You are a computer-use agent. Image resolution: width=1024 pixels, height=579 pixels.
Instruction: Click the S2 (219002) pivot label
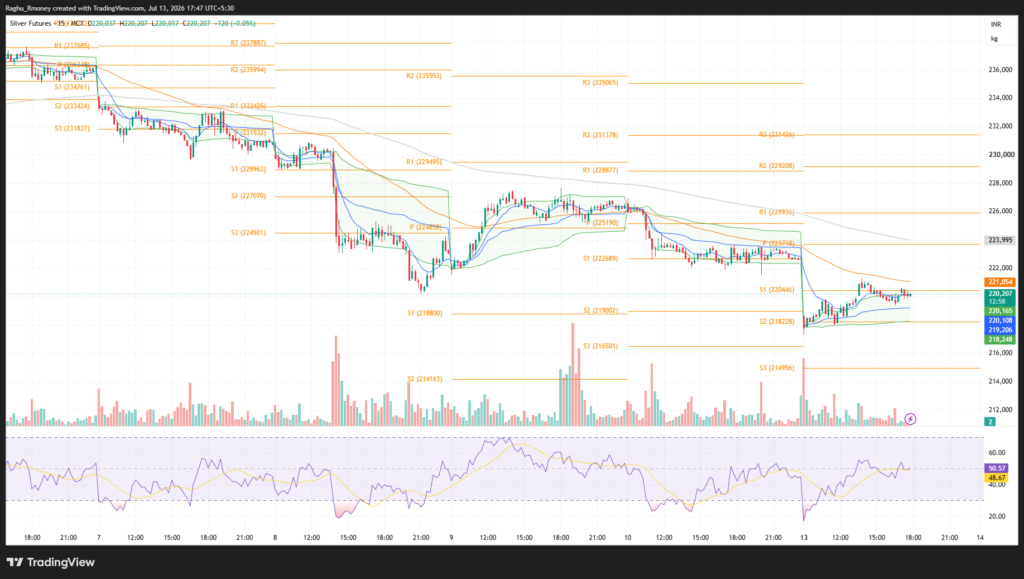tap(600, 311)
